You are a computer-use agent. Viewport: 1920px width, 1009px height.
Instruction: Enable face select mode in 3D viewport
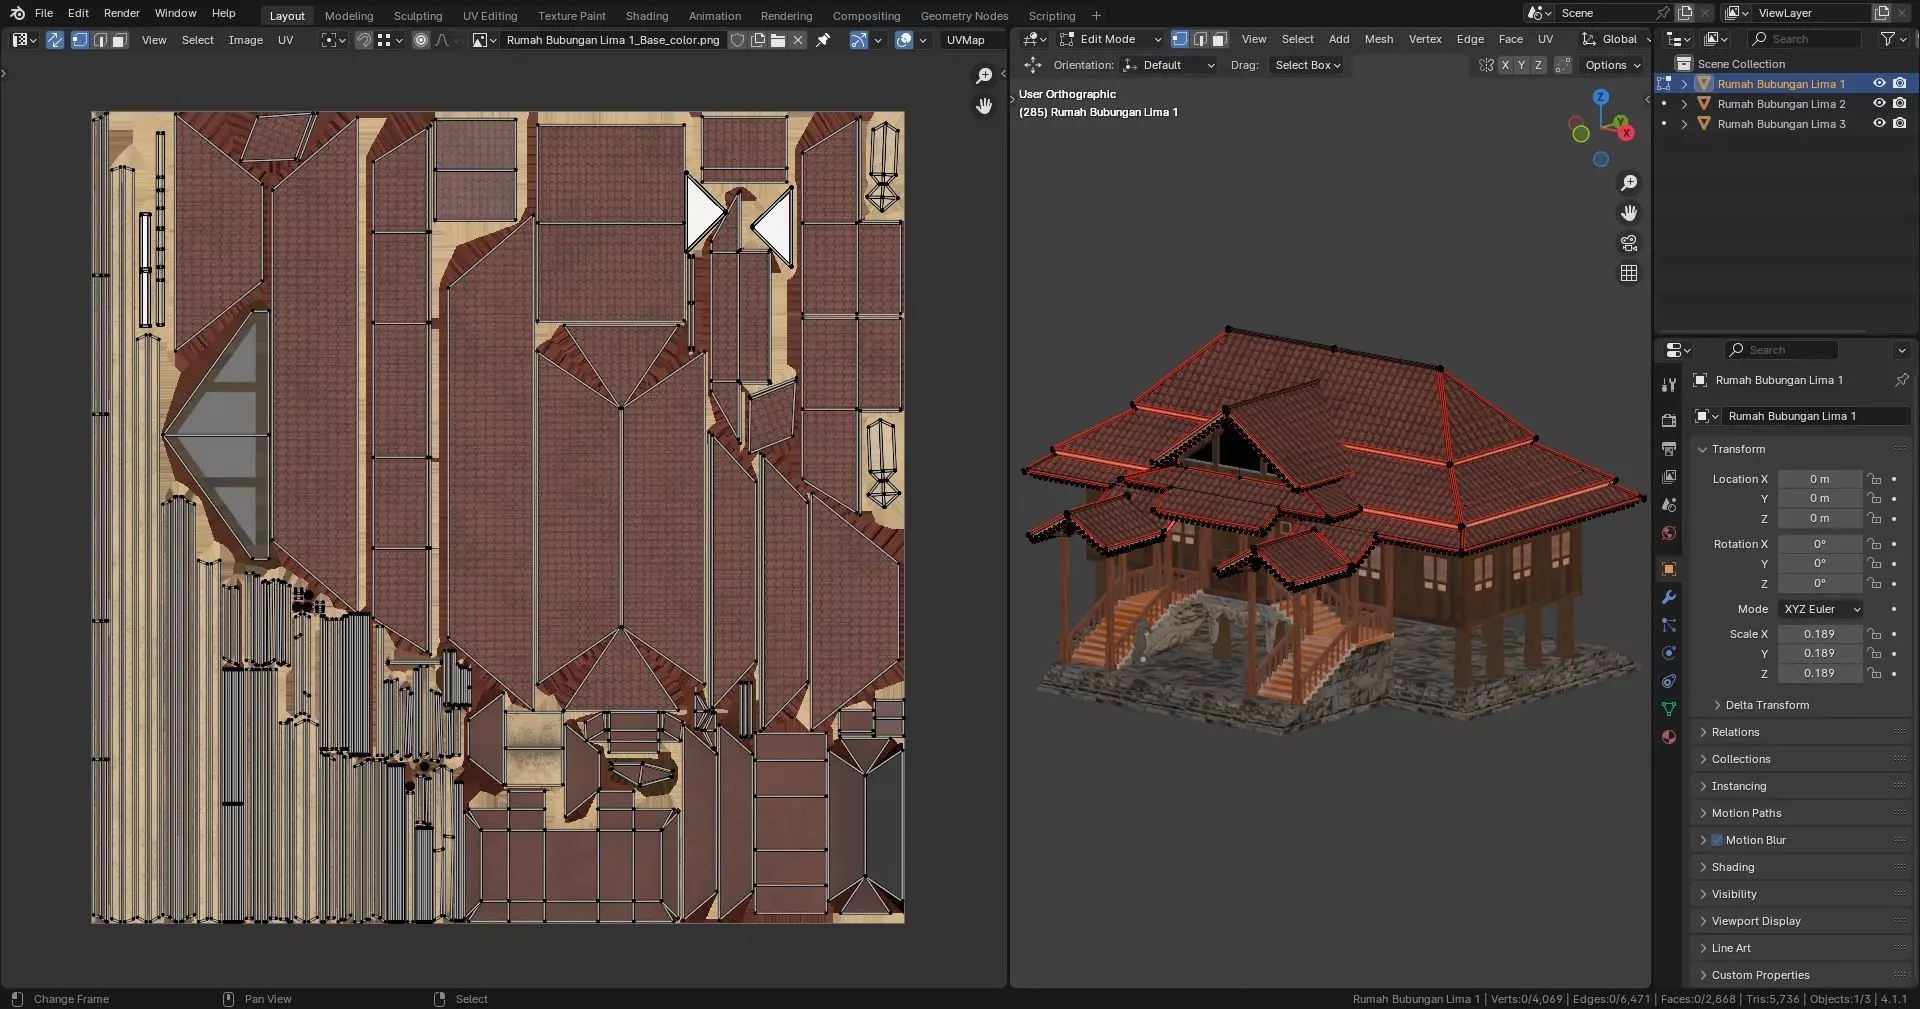(x=1219, y=39)
